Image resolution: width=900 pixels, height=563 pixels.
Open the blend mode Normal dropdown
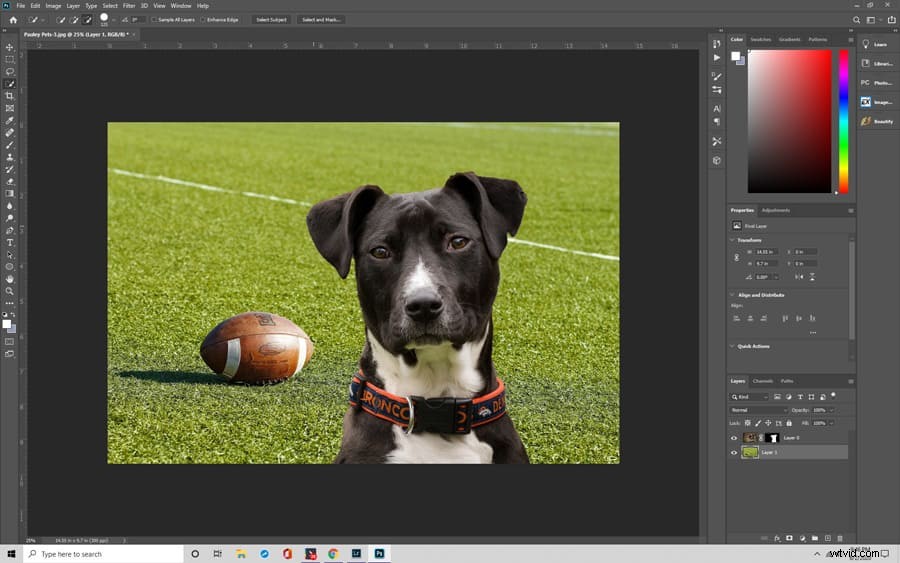pyautogui.click(x=759, y=410)
